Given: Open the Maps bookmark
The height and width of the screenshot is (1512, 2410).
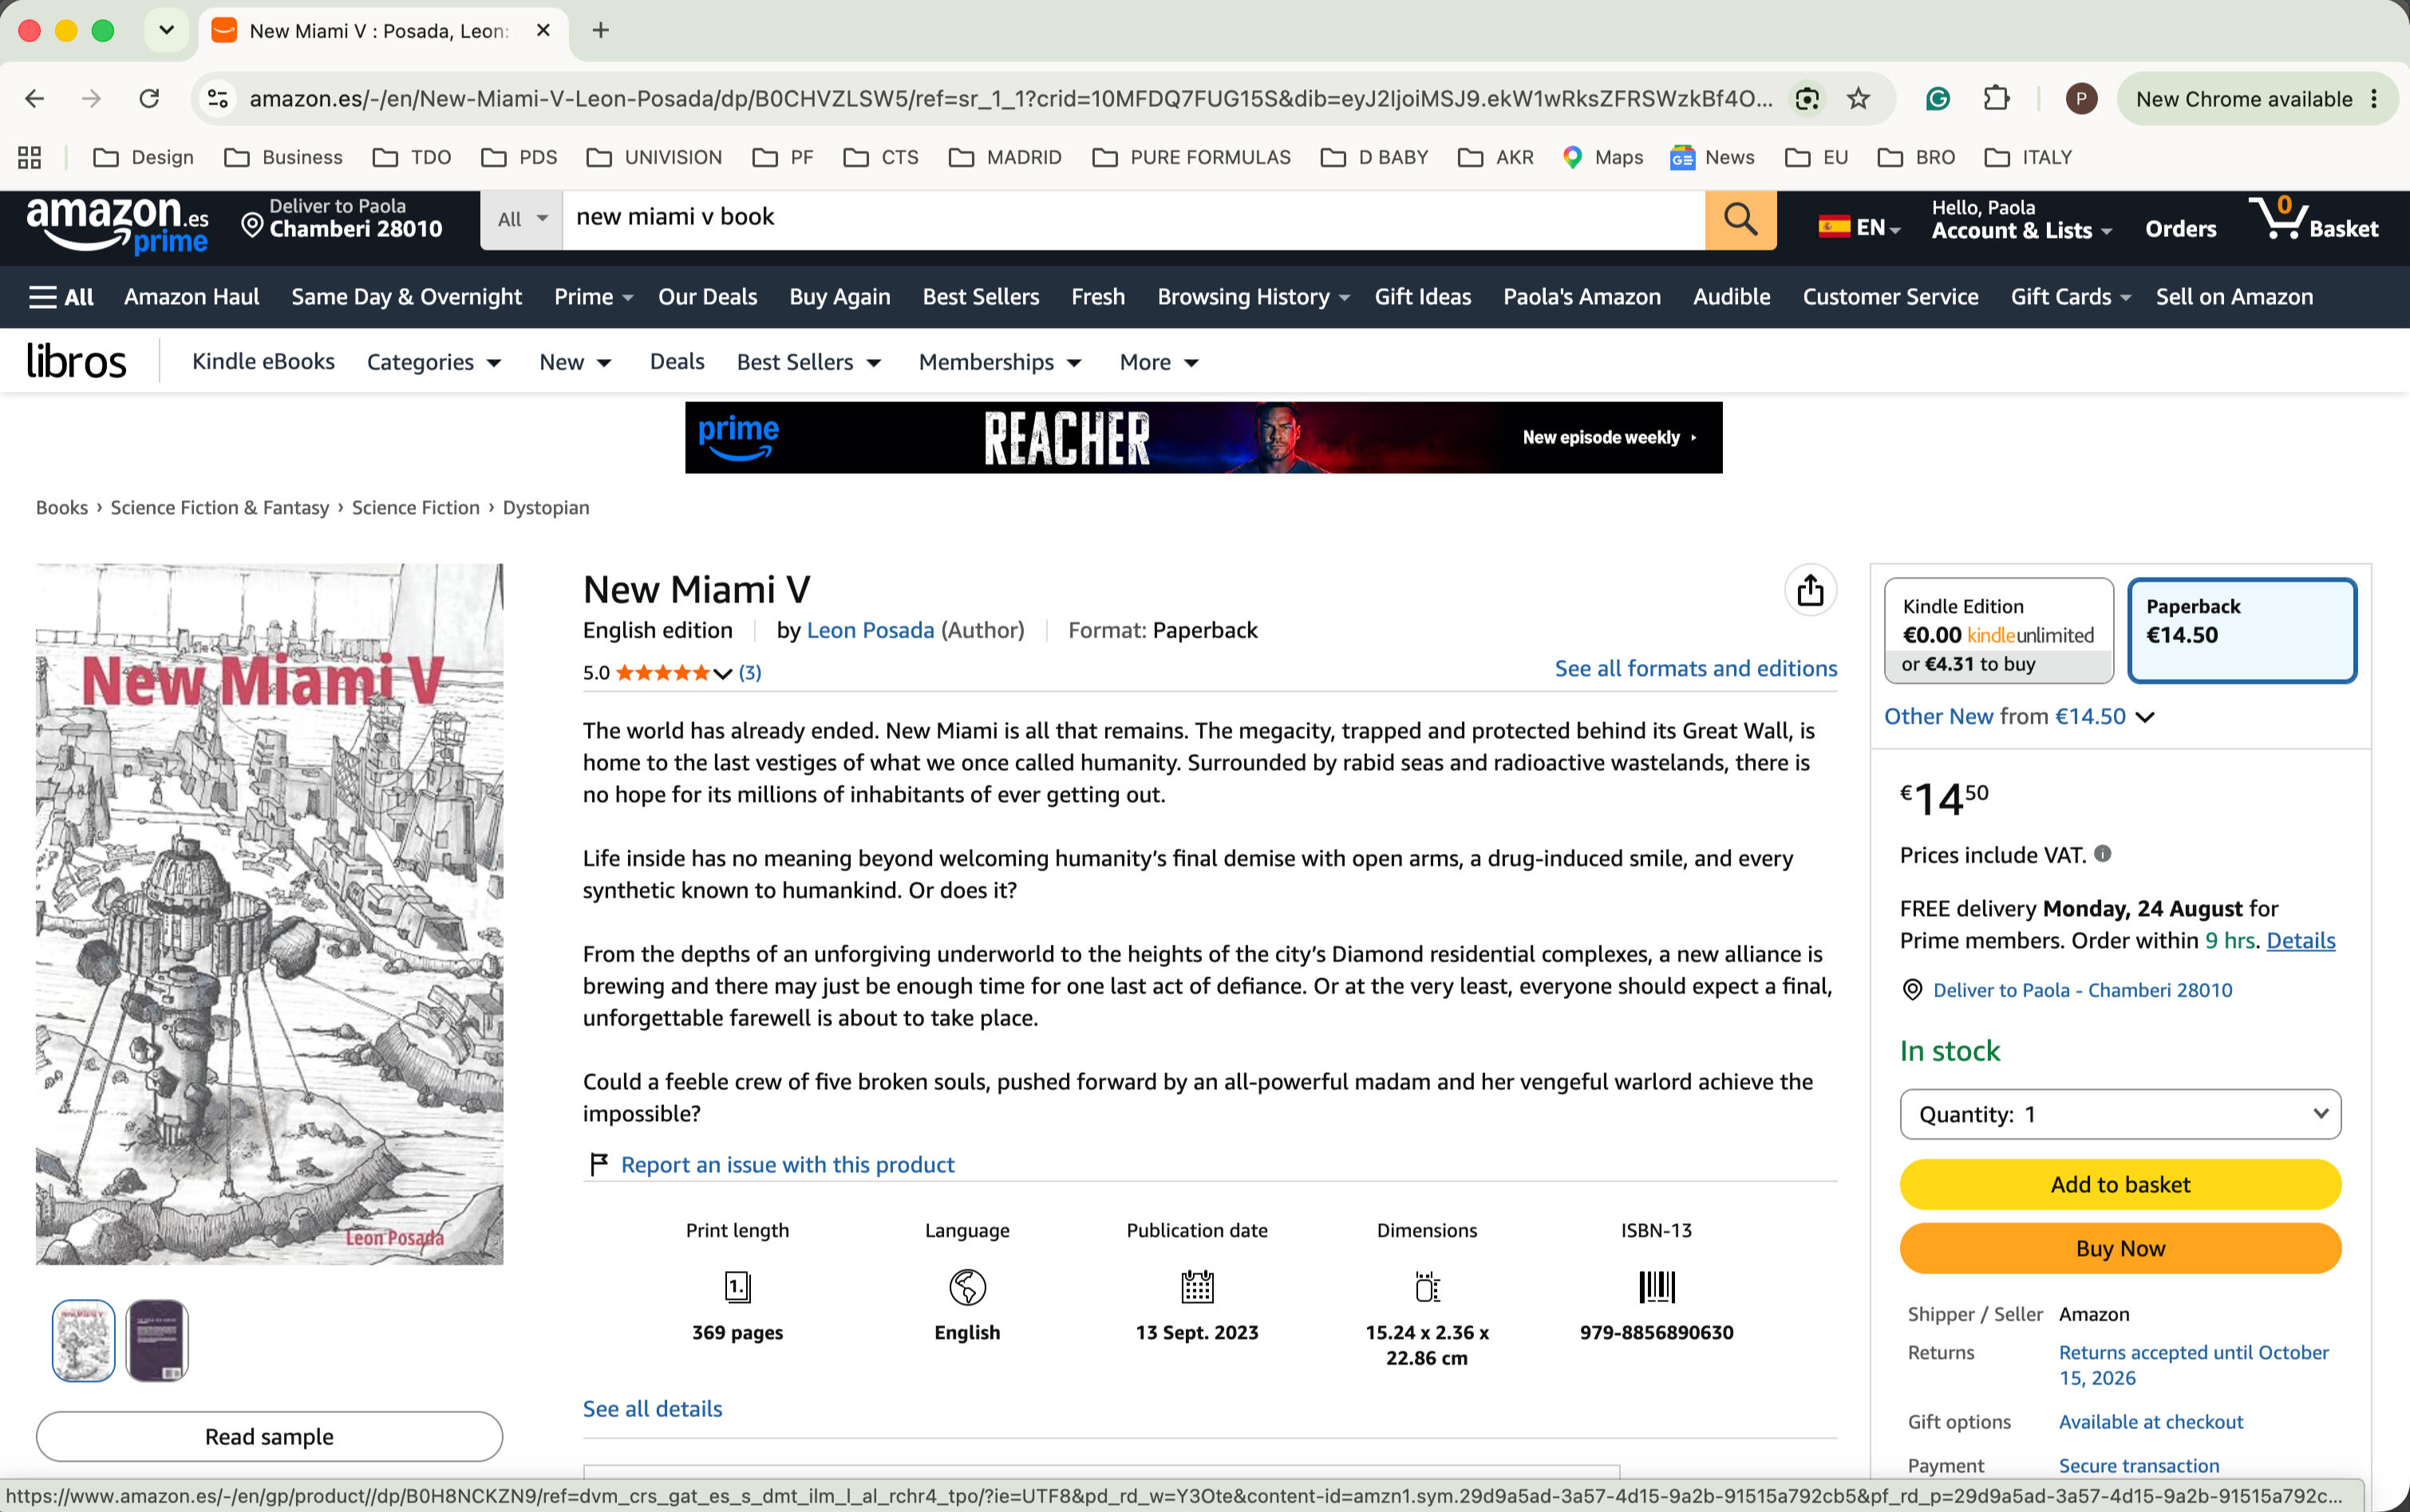Looking at the screenshot, I should click(1603, 157).
